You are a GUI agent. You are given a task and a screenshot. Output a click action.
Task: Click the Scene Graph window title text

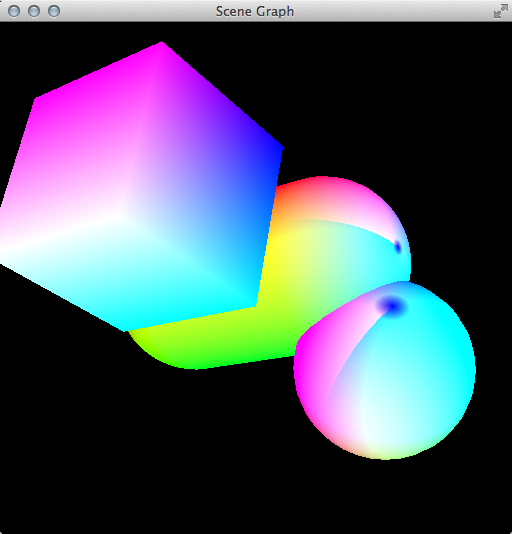tap(255, 11)
